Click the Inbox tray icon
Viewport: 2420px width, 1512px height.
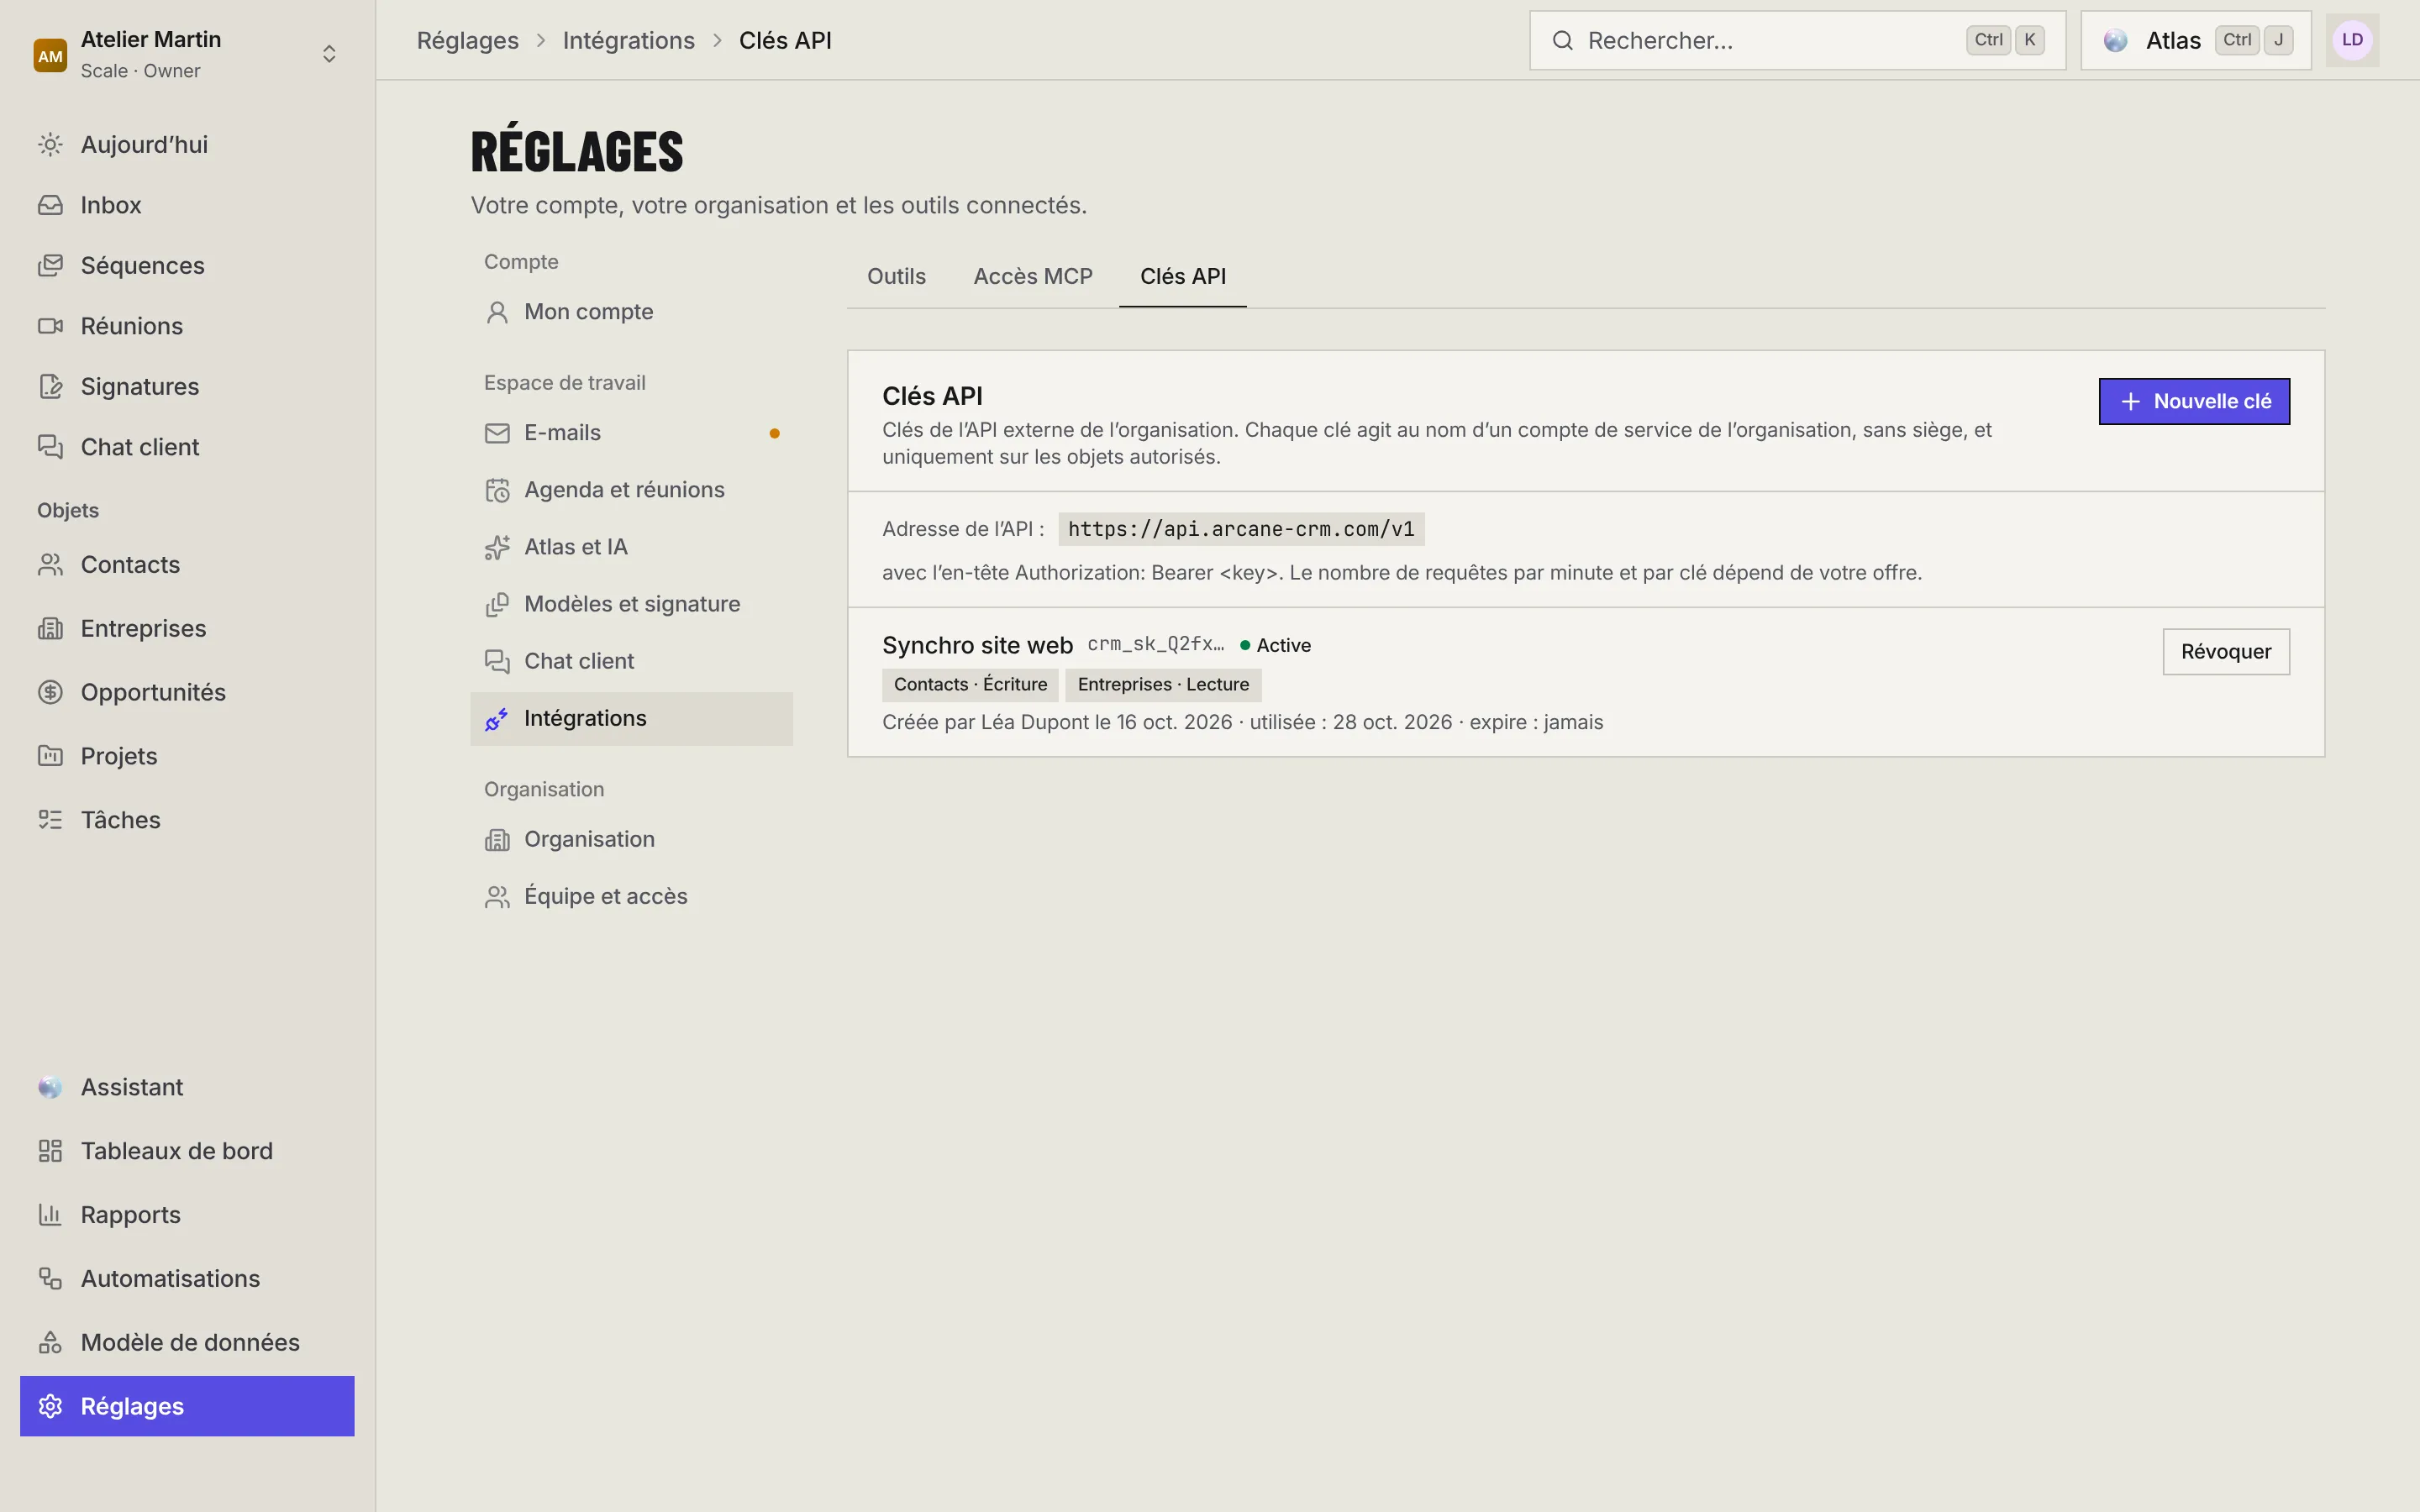pyautogui.click(x=50, y=205)
